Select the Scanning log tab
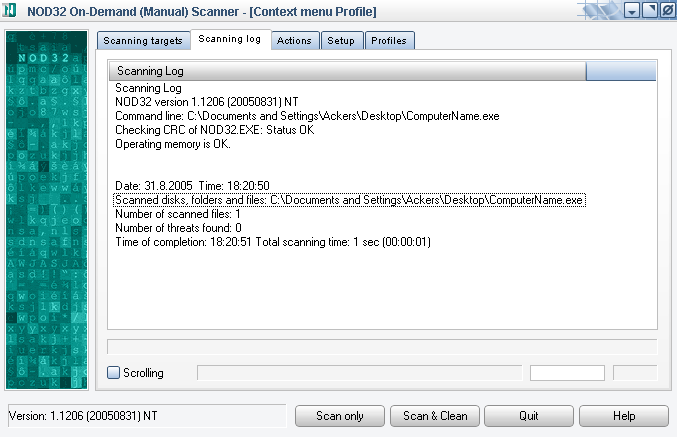Screen dimensions: 677x437 point(229,40)
